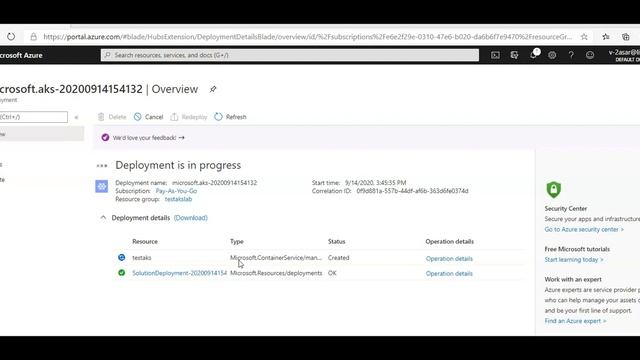Click the Microsoft.Resources/deployments type cell

(x=276, y=273)
